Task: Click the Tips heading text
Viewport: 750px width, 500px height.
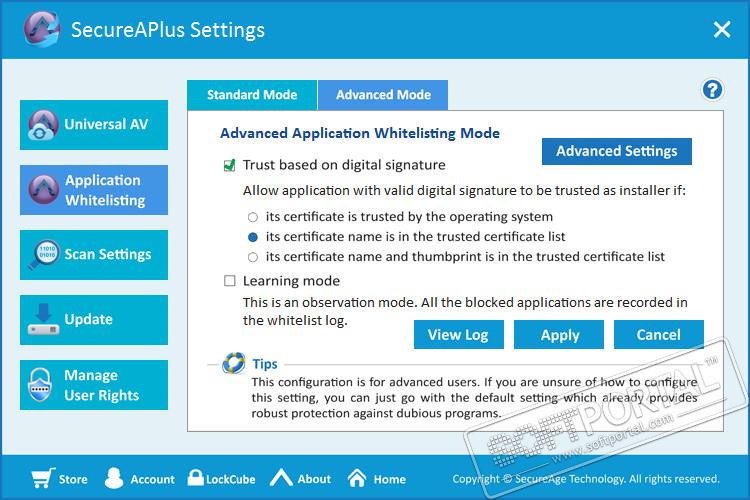Action: [265, 364]
